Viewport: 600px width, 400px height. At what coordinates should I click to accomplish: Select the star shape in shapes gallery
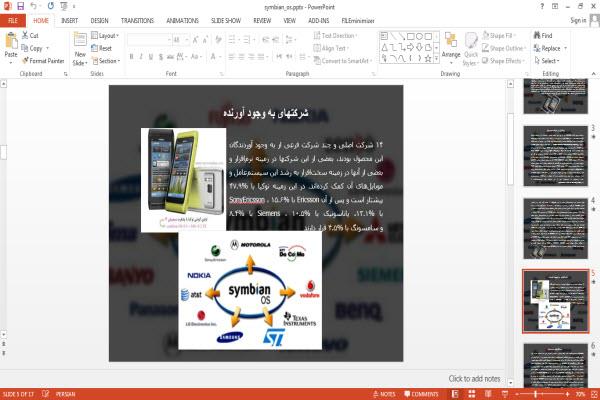(428, 58)
